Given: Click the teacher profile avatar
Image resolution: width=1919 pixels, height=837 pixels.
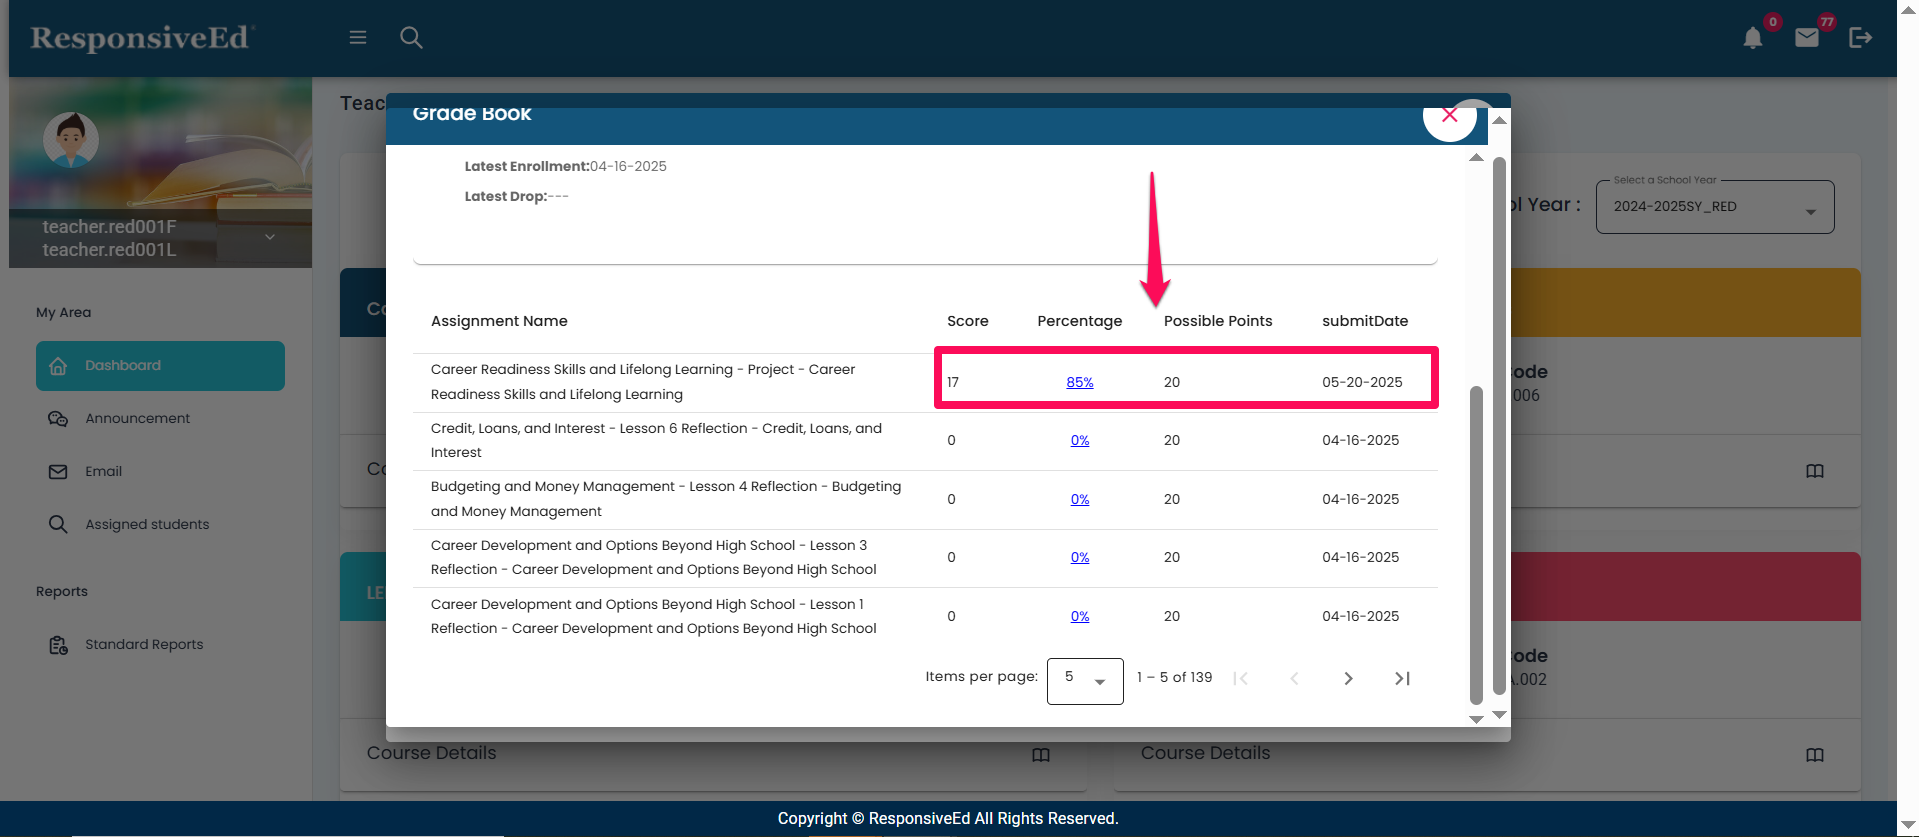Looking at the screenshot, I should [x=71, y=140].
